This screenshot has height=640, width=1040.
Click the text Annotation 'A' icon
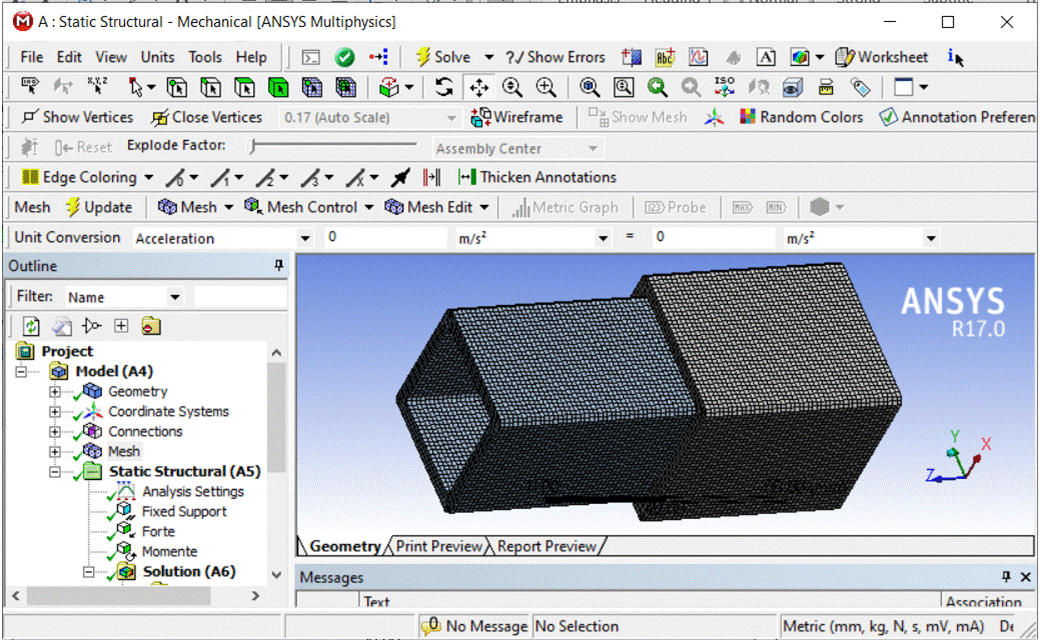pos(766,58)
